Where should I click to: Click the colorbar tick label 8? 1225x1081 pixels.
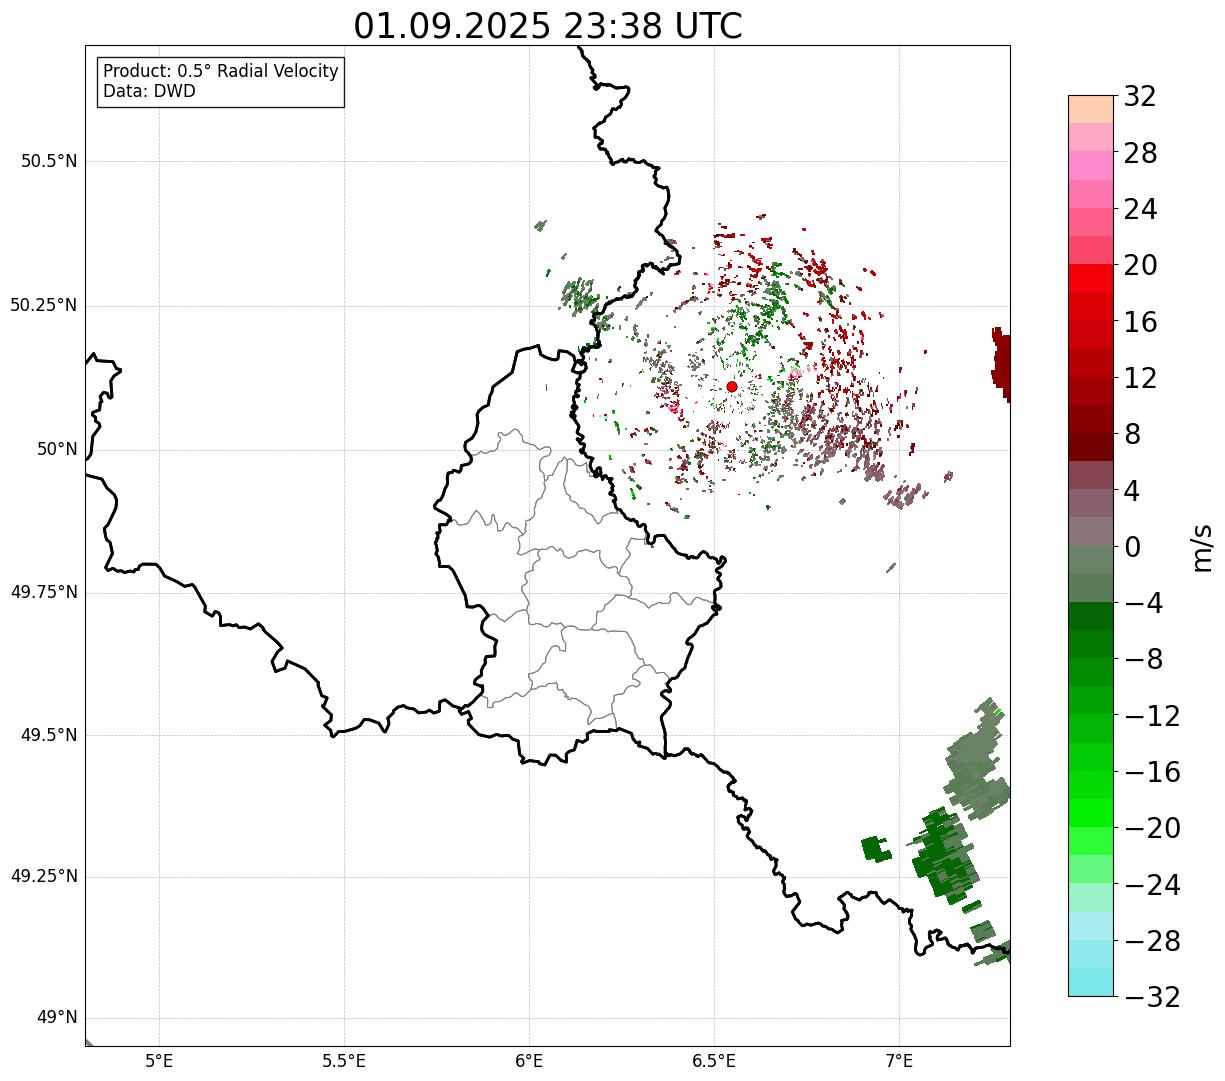click(x=1132, y=434)
